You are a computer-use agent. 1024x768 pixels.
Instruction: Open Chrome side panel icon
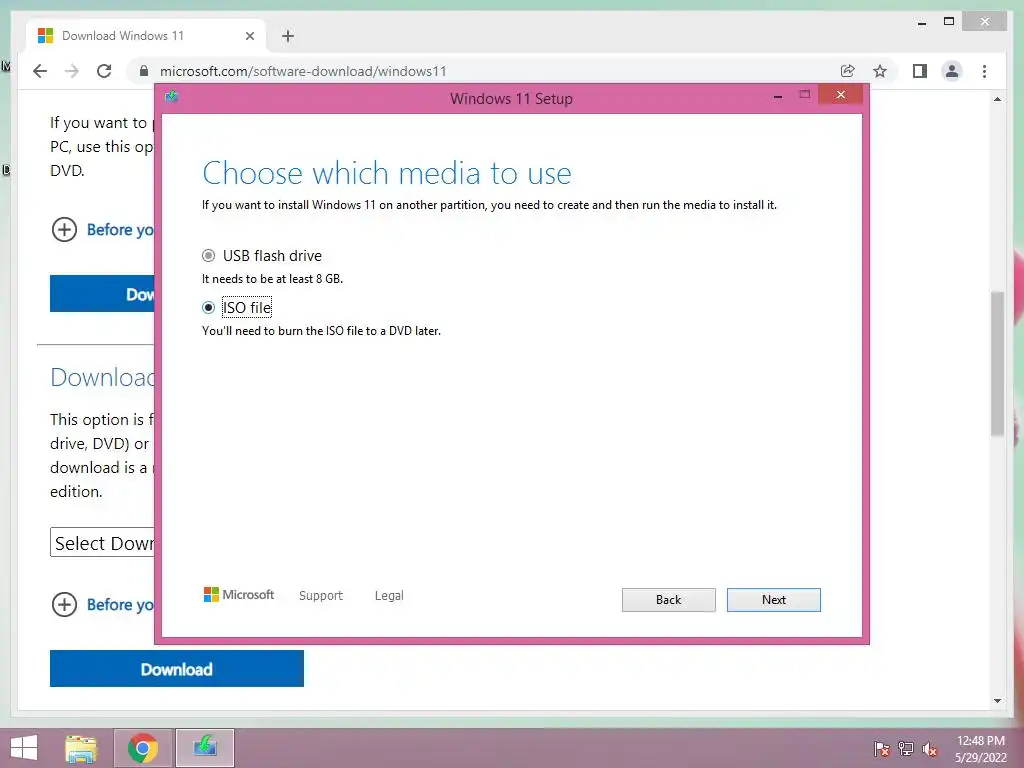920,71
